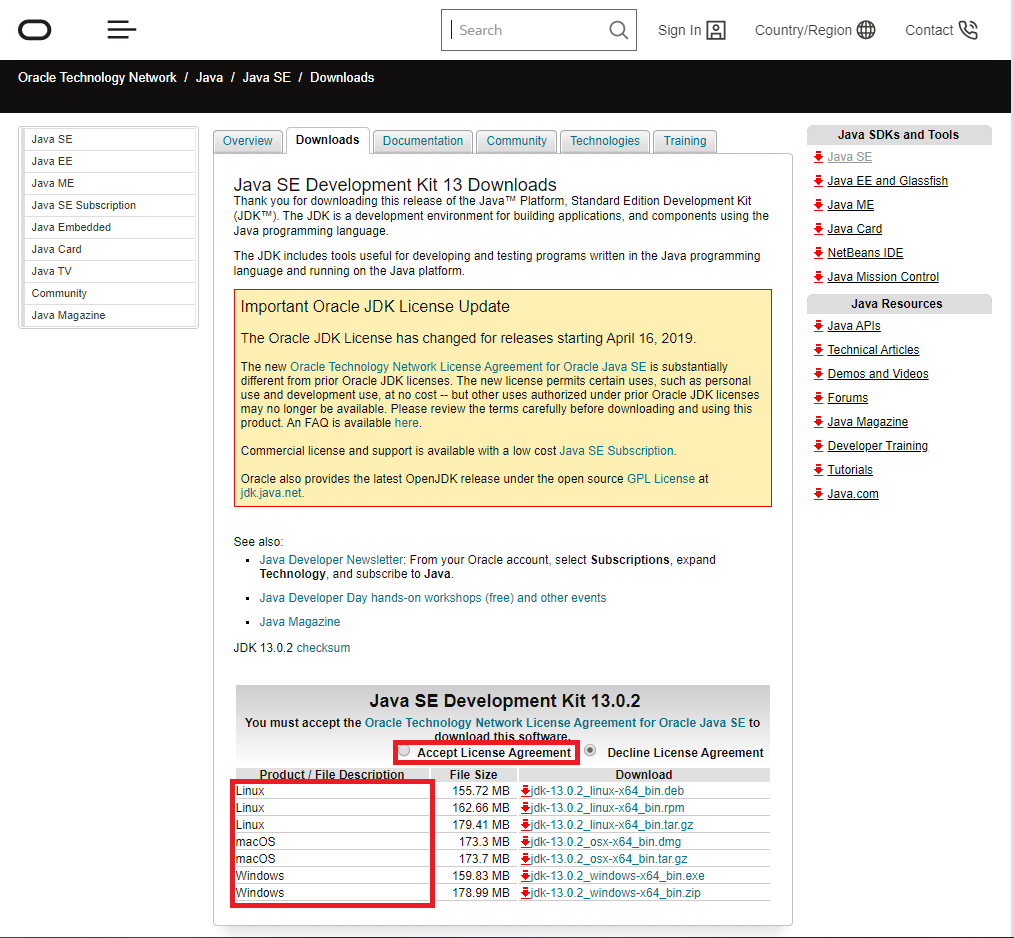Open the jdk.java.net link
Viewport: 1014px width, 938px height.
[271, 493]
